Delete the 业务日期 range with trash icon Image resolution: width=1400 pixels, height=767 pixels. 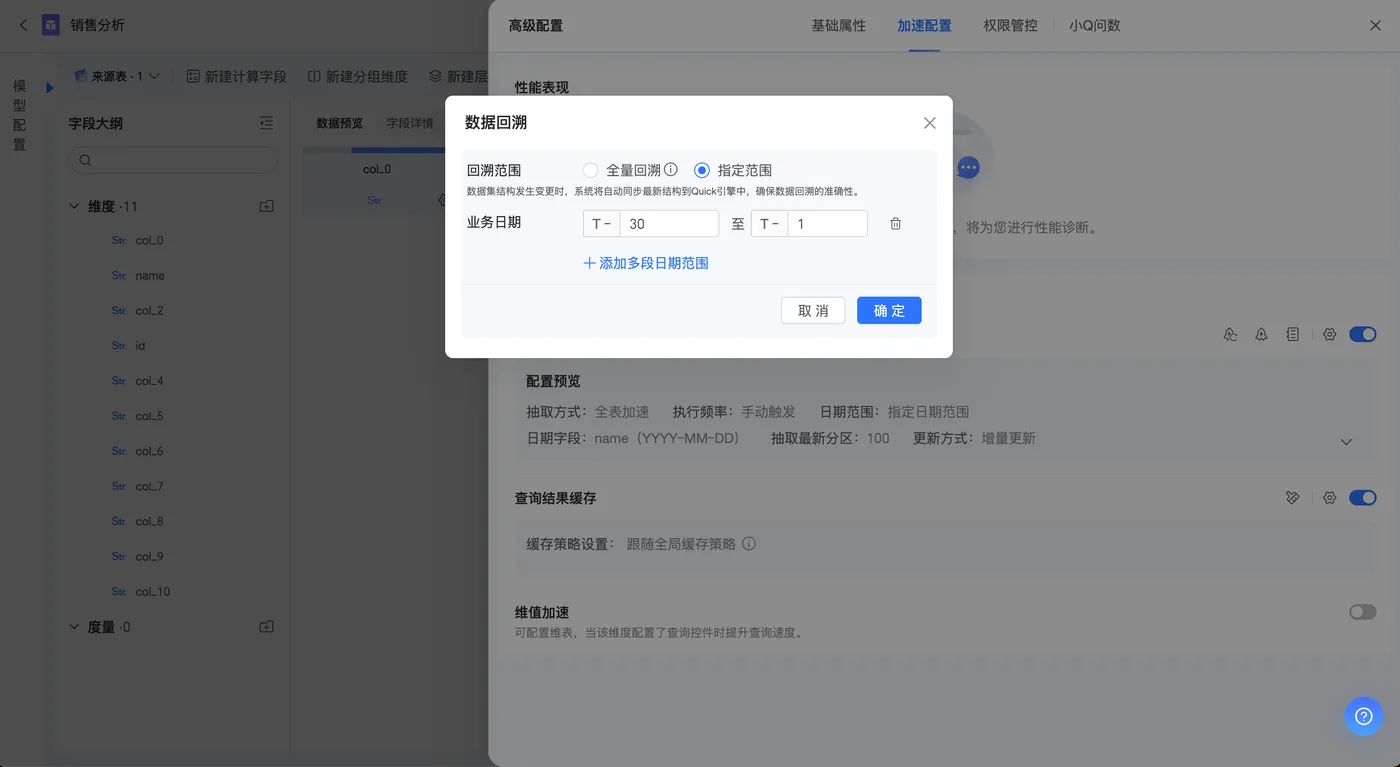[896, 224]
